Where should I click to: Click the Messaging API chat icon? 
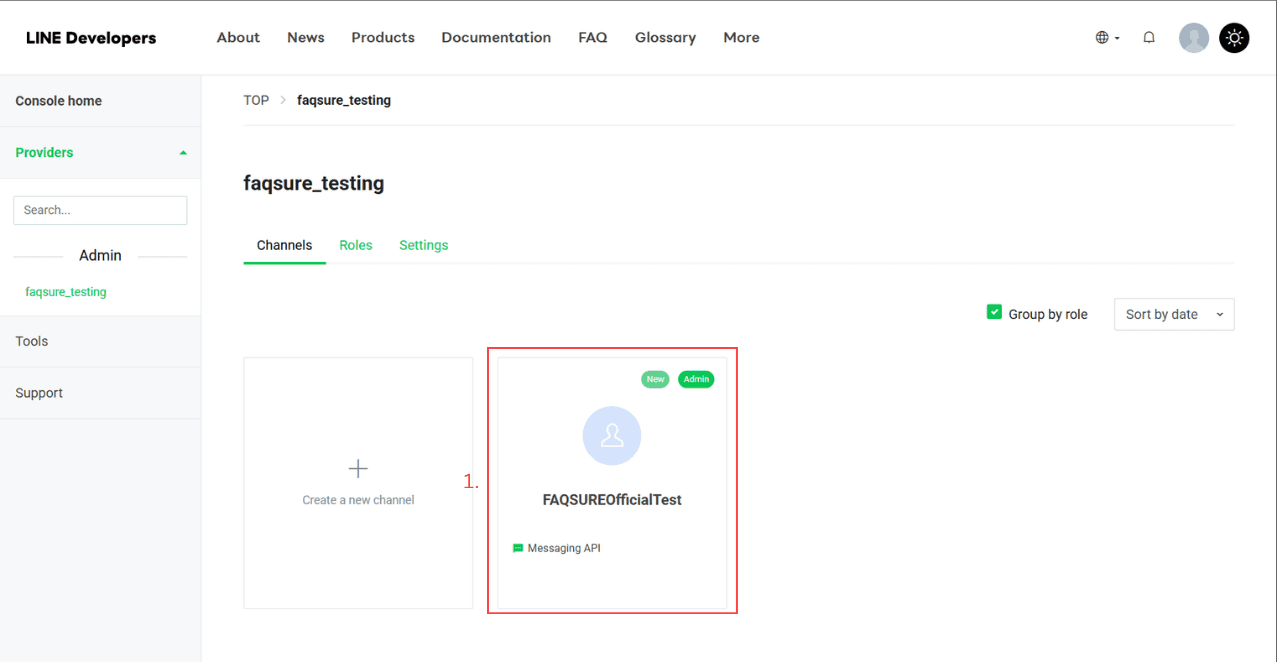tap(518, 548)
